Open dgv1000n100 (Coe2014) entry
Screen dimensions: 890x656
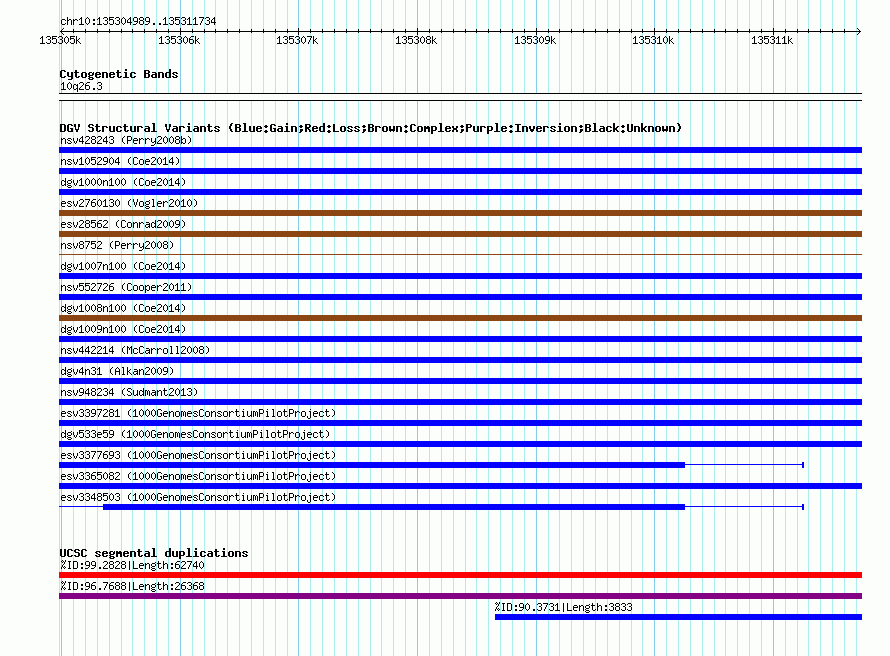[123, 182]
